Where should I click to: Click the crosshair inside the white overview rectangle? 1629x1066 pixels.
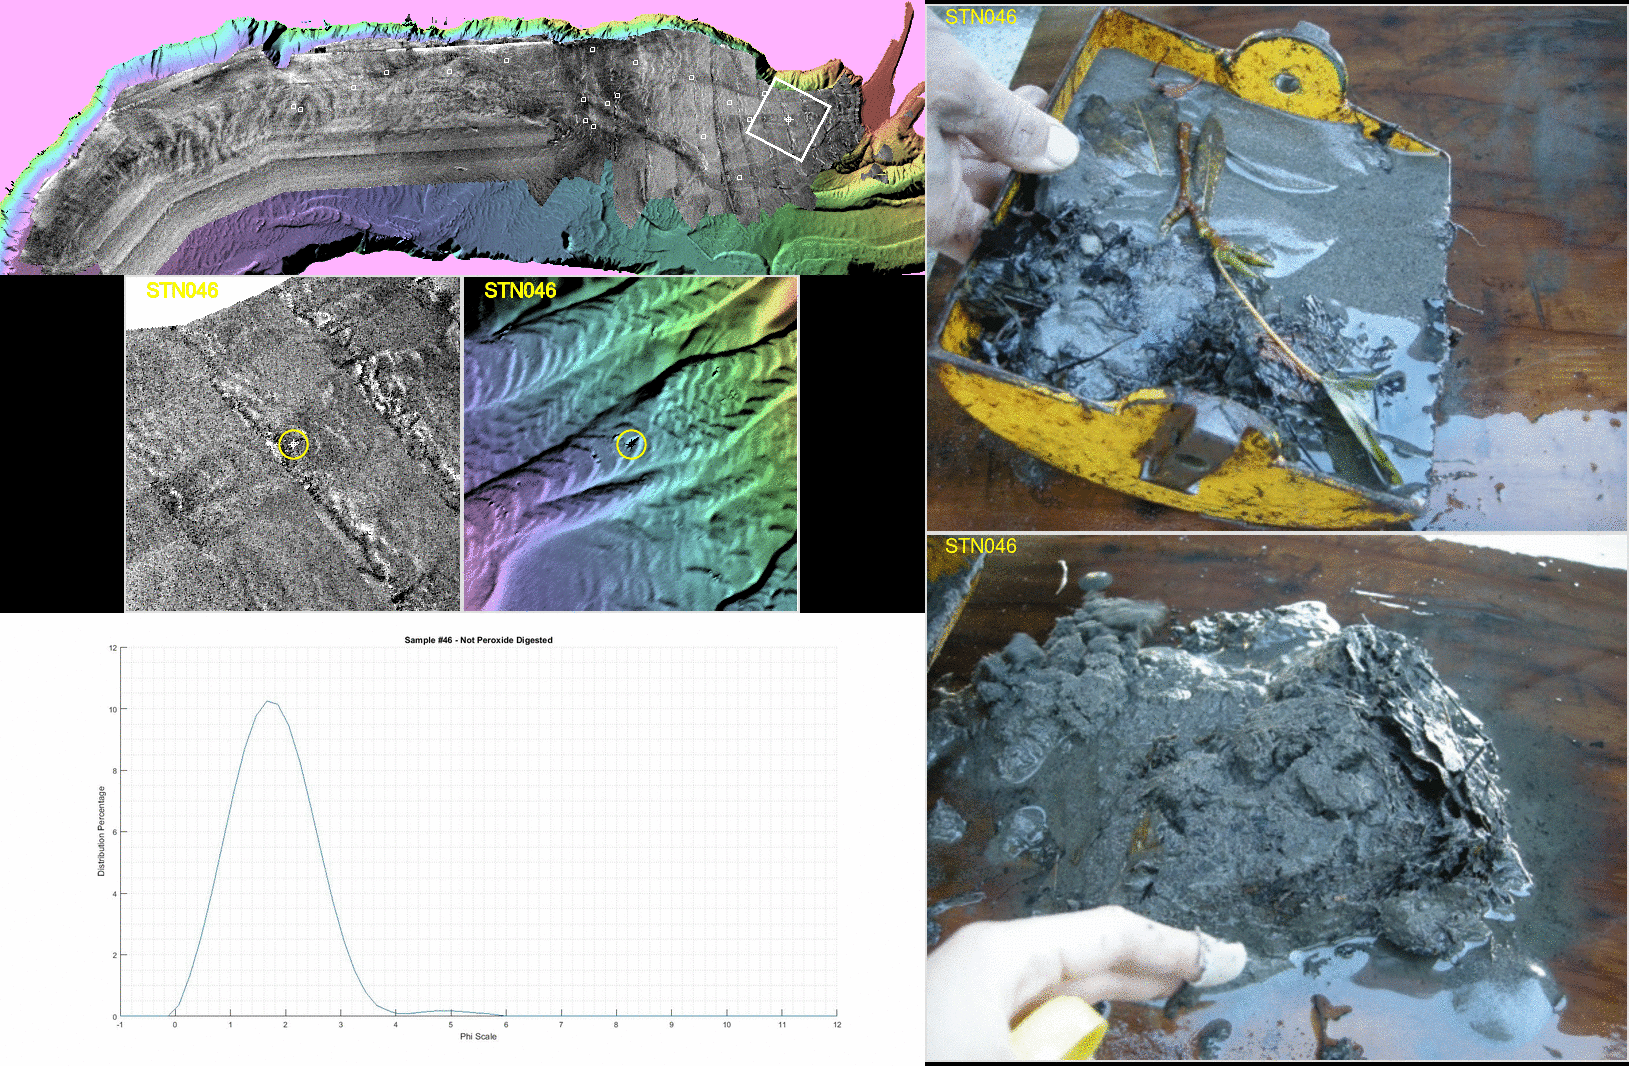point(788,120)
